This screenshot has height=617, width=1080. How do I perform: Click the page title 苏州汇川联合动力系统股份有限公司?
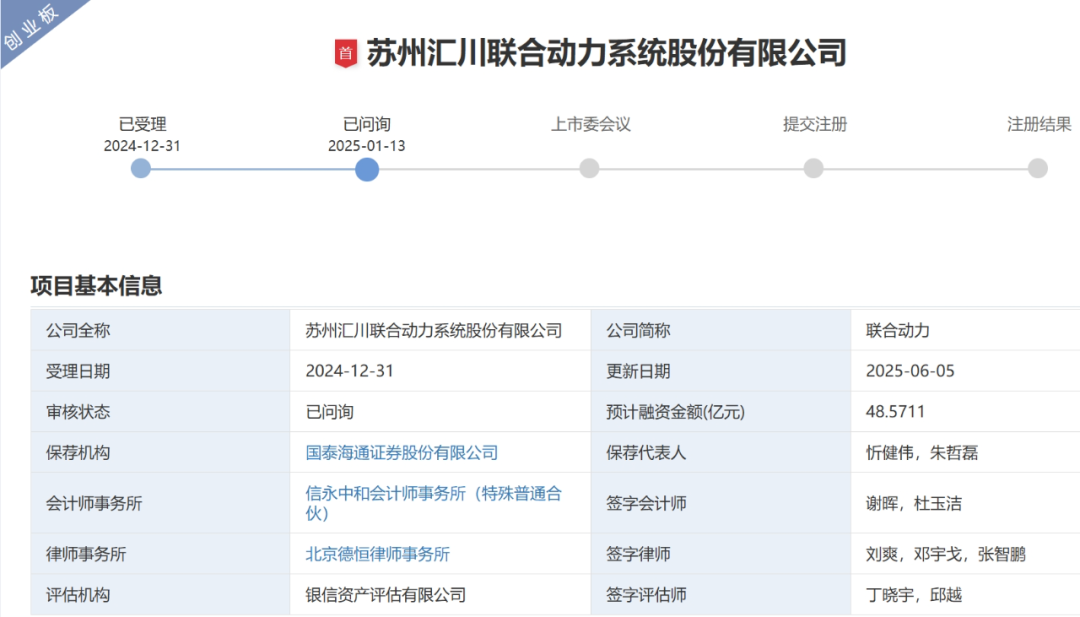click(606, 53)
